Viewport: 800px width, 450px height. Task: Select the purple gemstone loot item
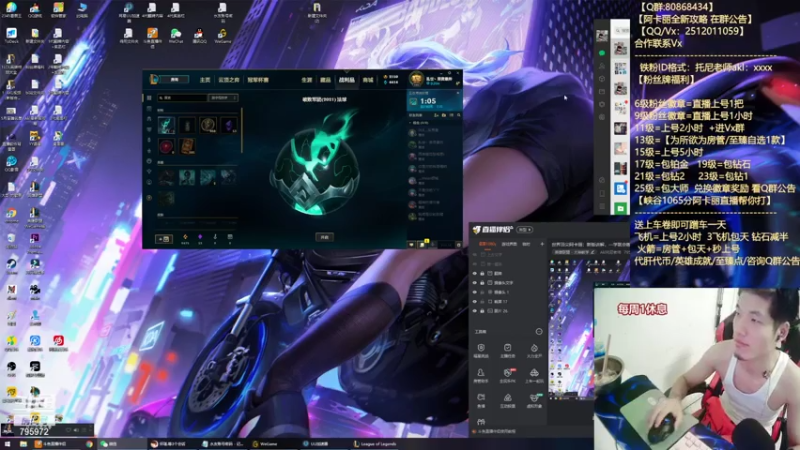tap(229, 125)
